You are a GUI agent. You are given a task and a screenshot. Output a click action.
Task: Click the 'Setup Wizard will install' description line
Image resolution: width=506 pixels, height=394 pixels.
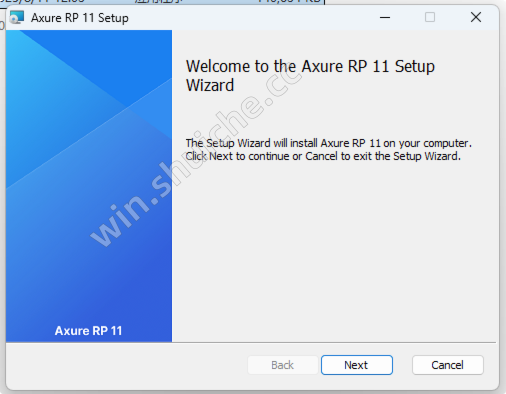click(x=329, y=143)
